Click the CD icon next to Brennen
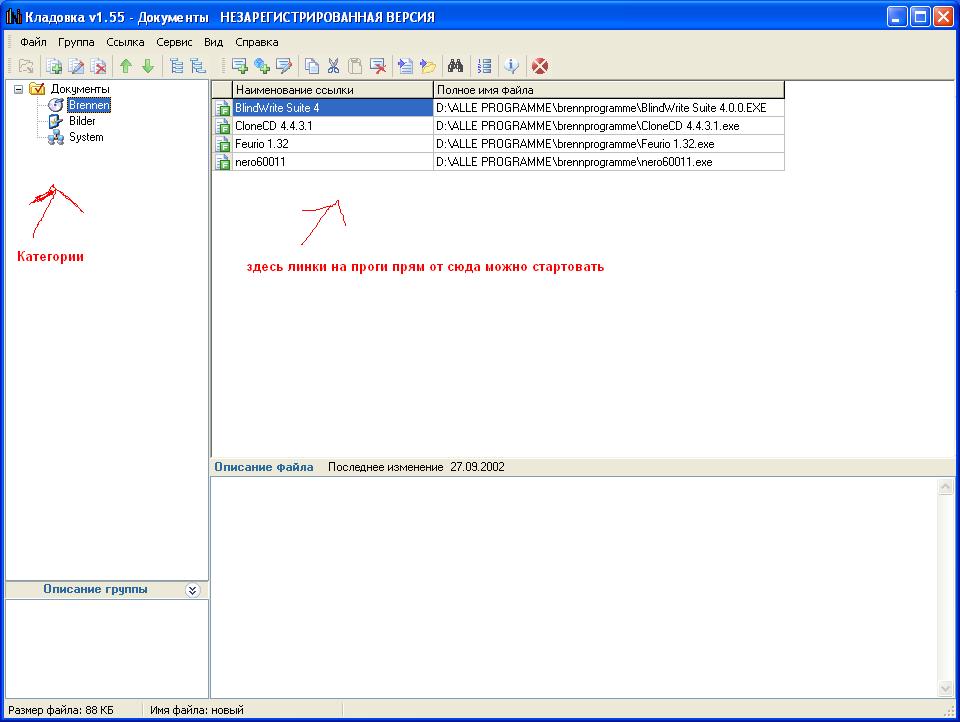 [x=56, y=105]
